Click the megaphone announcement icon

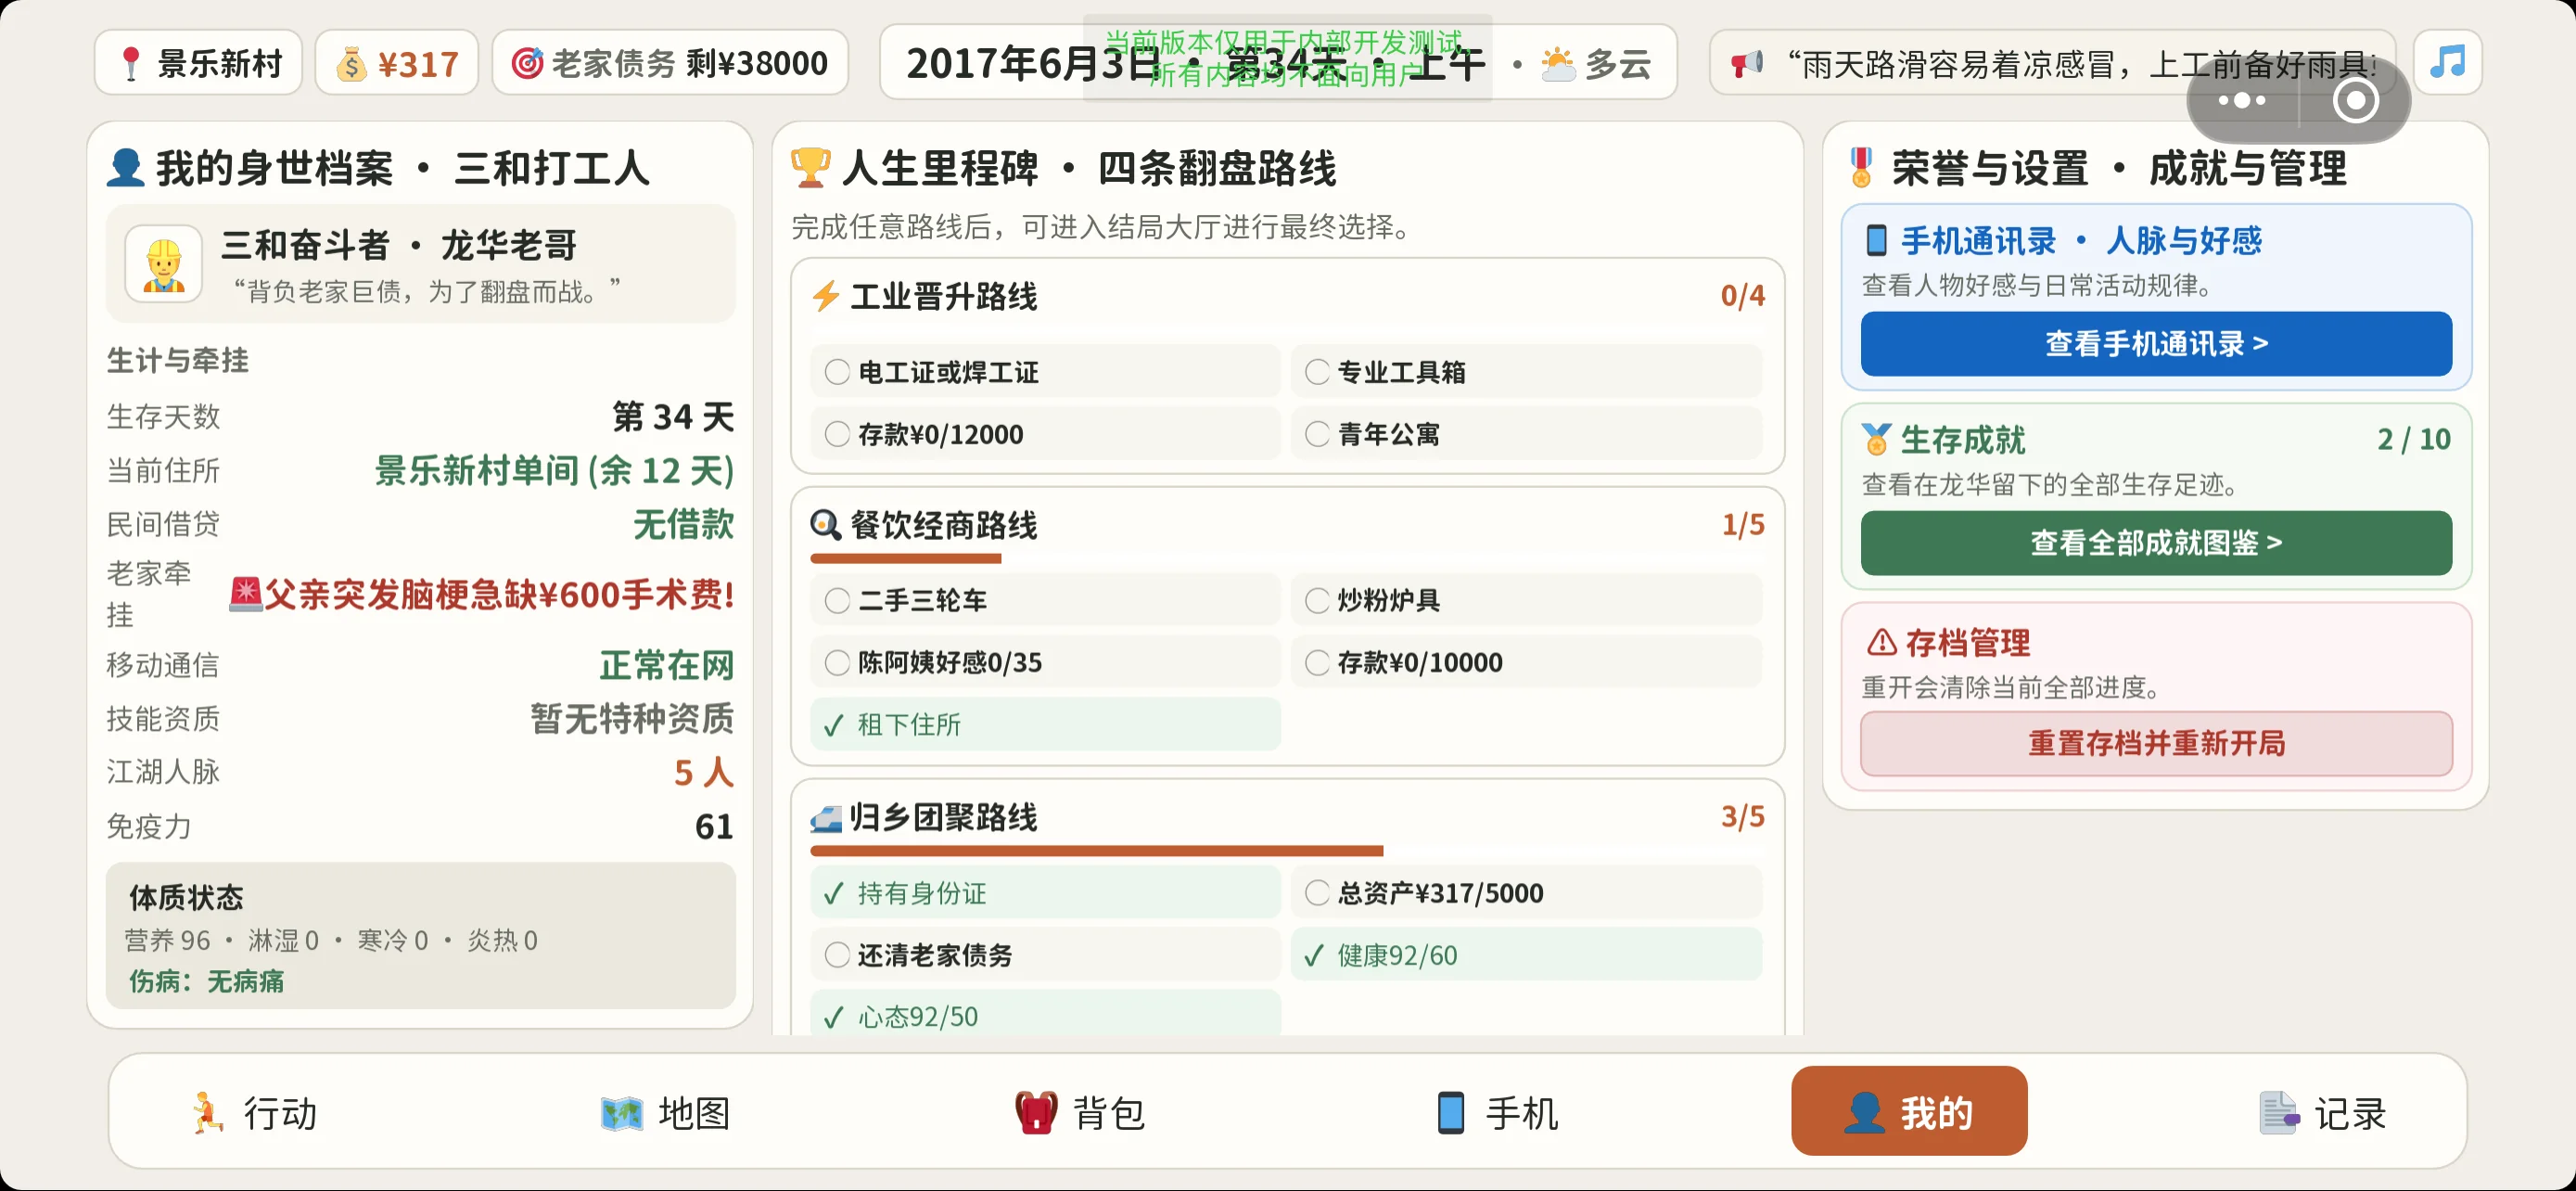1746,64
